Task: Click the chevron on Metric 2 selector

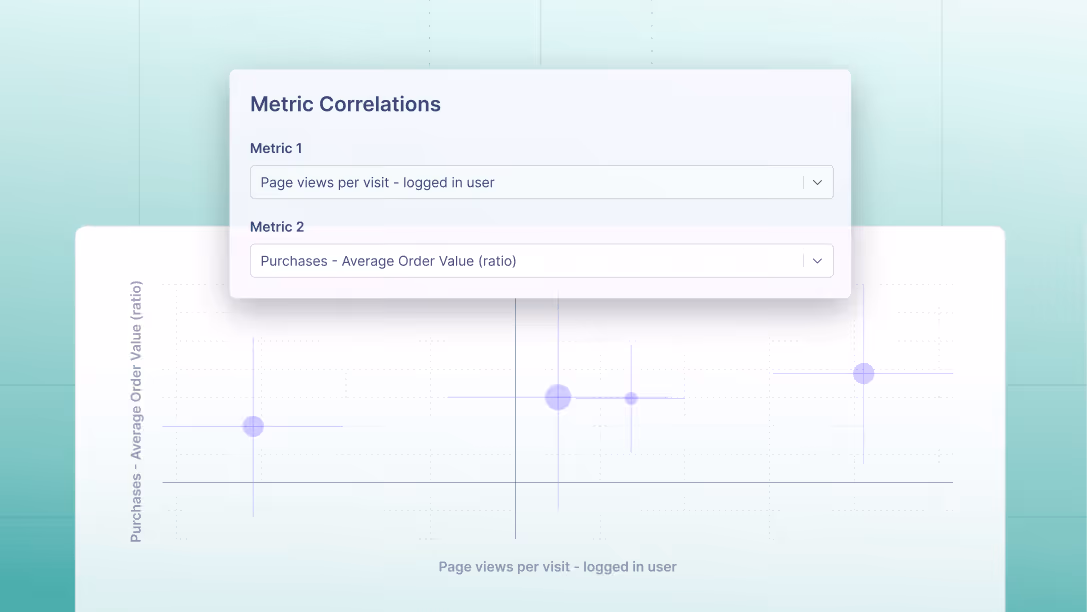Action: tap(816, 261)
